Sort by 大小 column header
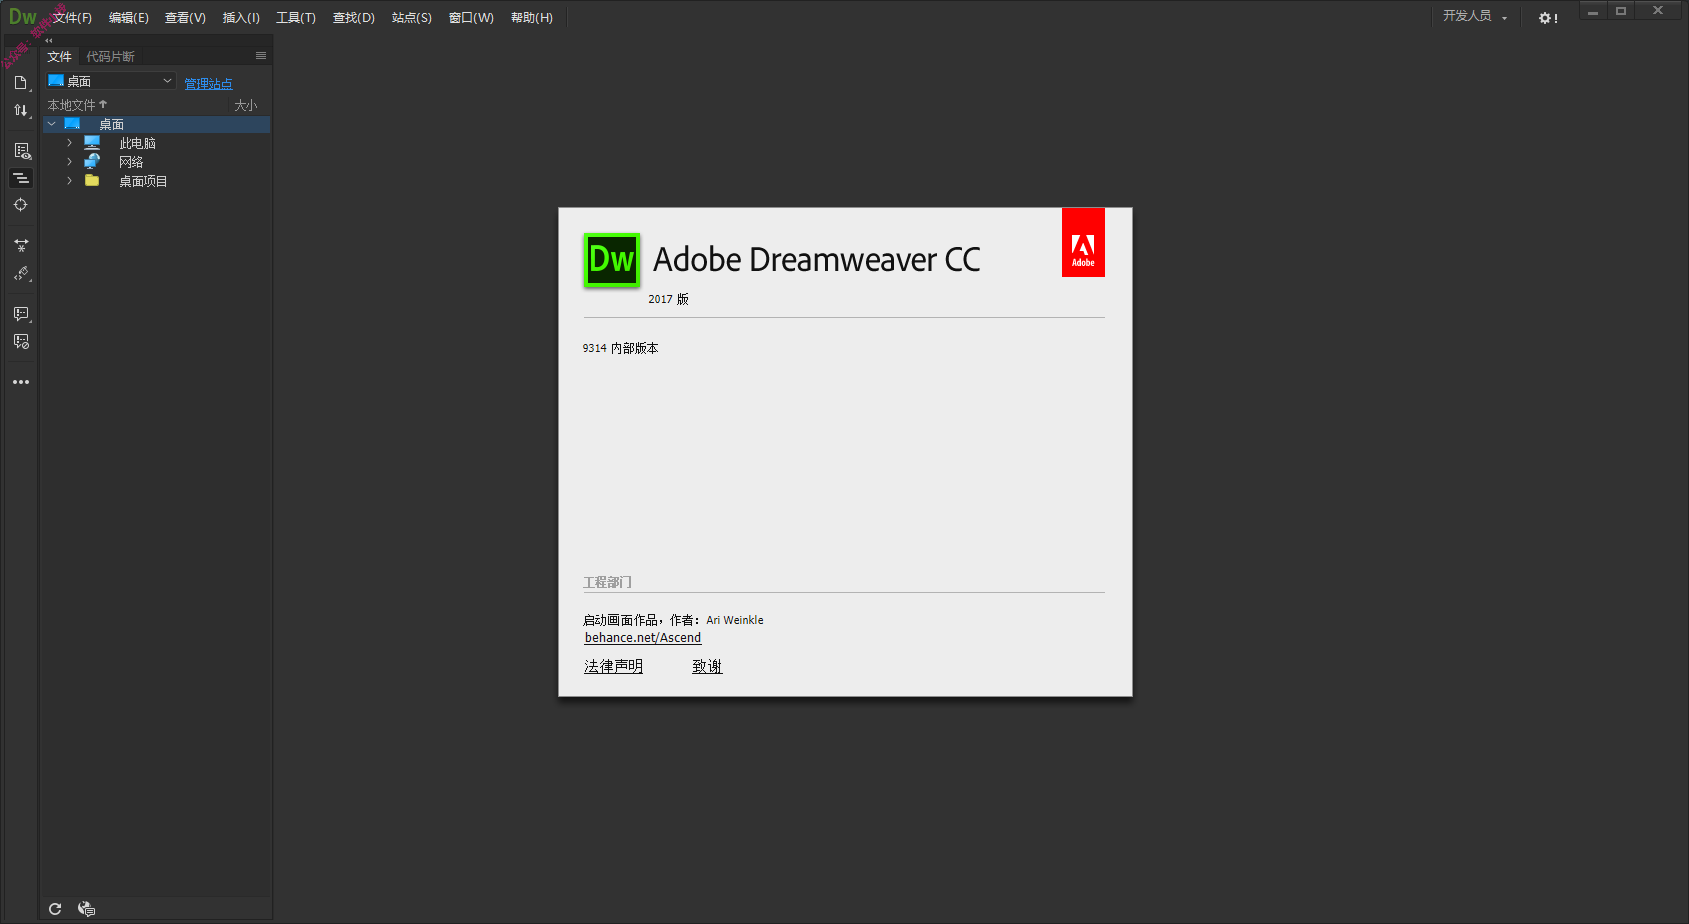The image size is (1689, 924). tap(246, 105)
